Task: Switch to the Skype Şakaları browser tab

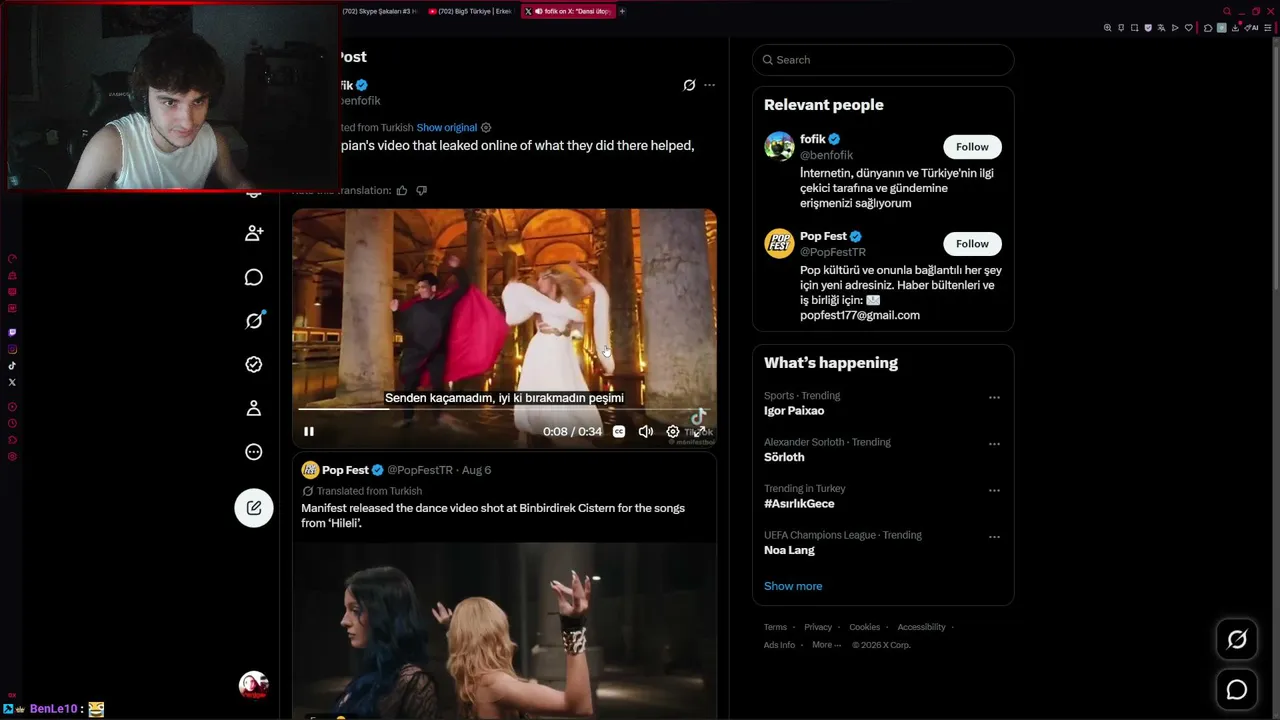Action: pos(379,11)
